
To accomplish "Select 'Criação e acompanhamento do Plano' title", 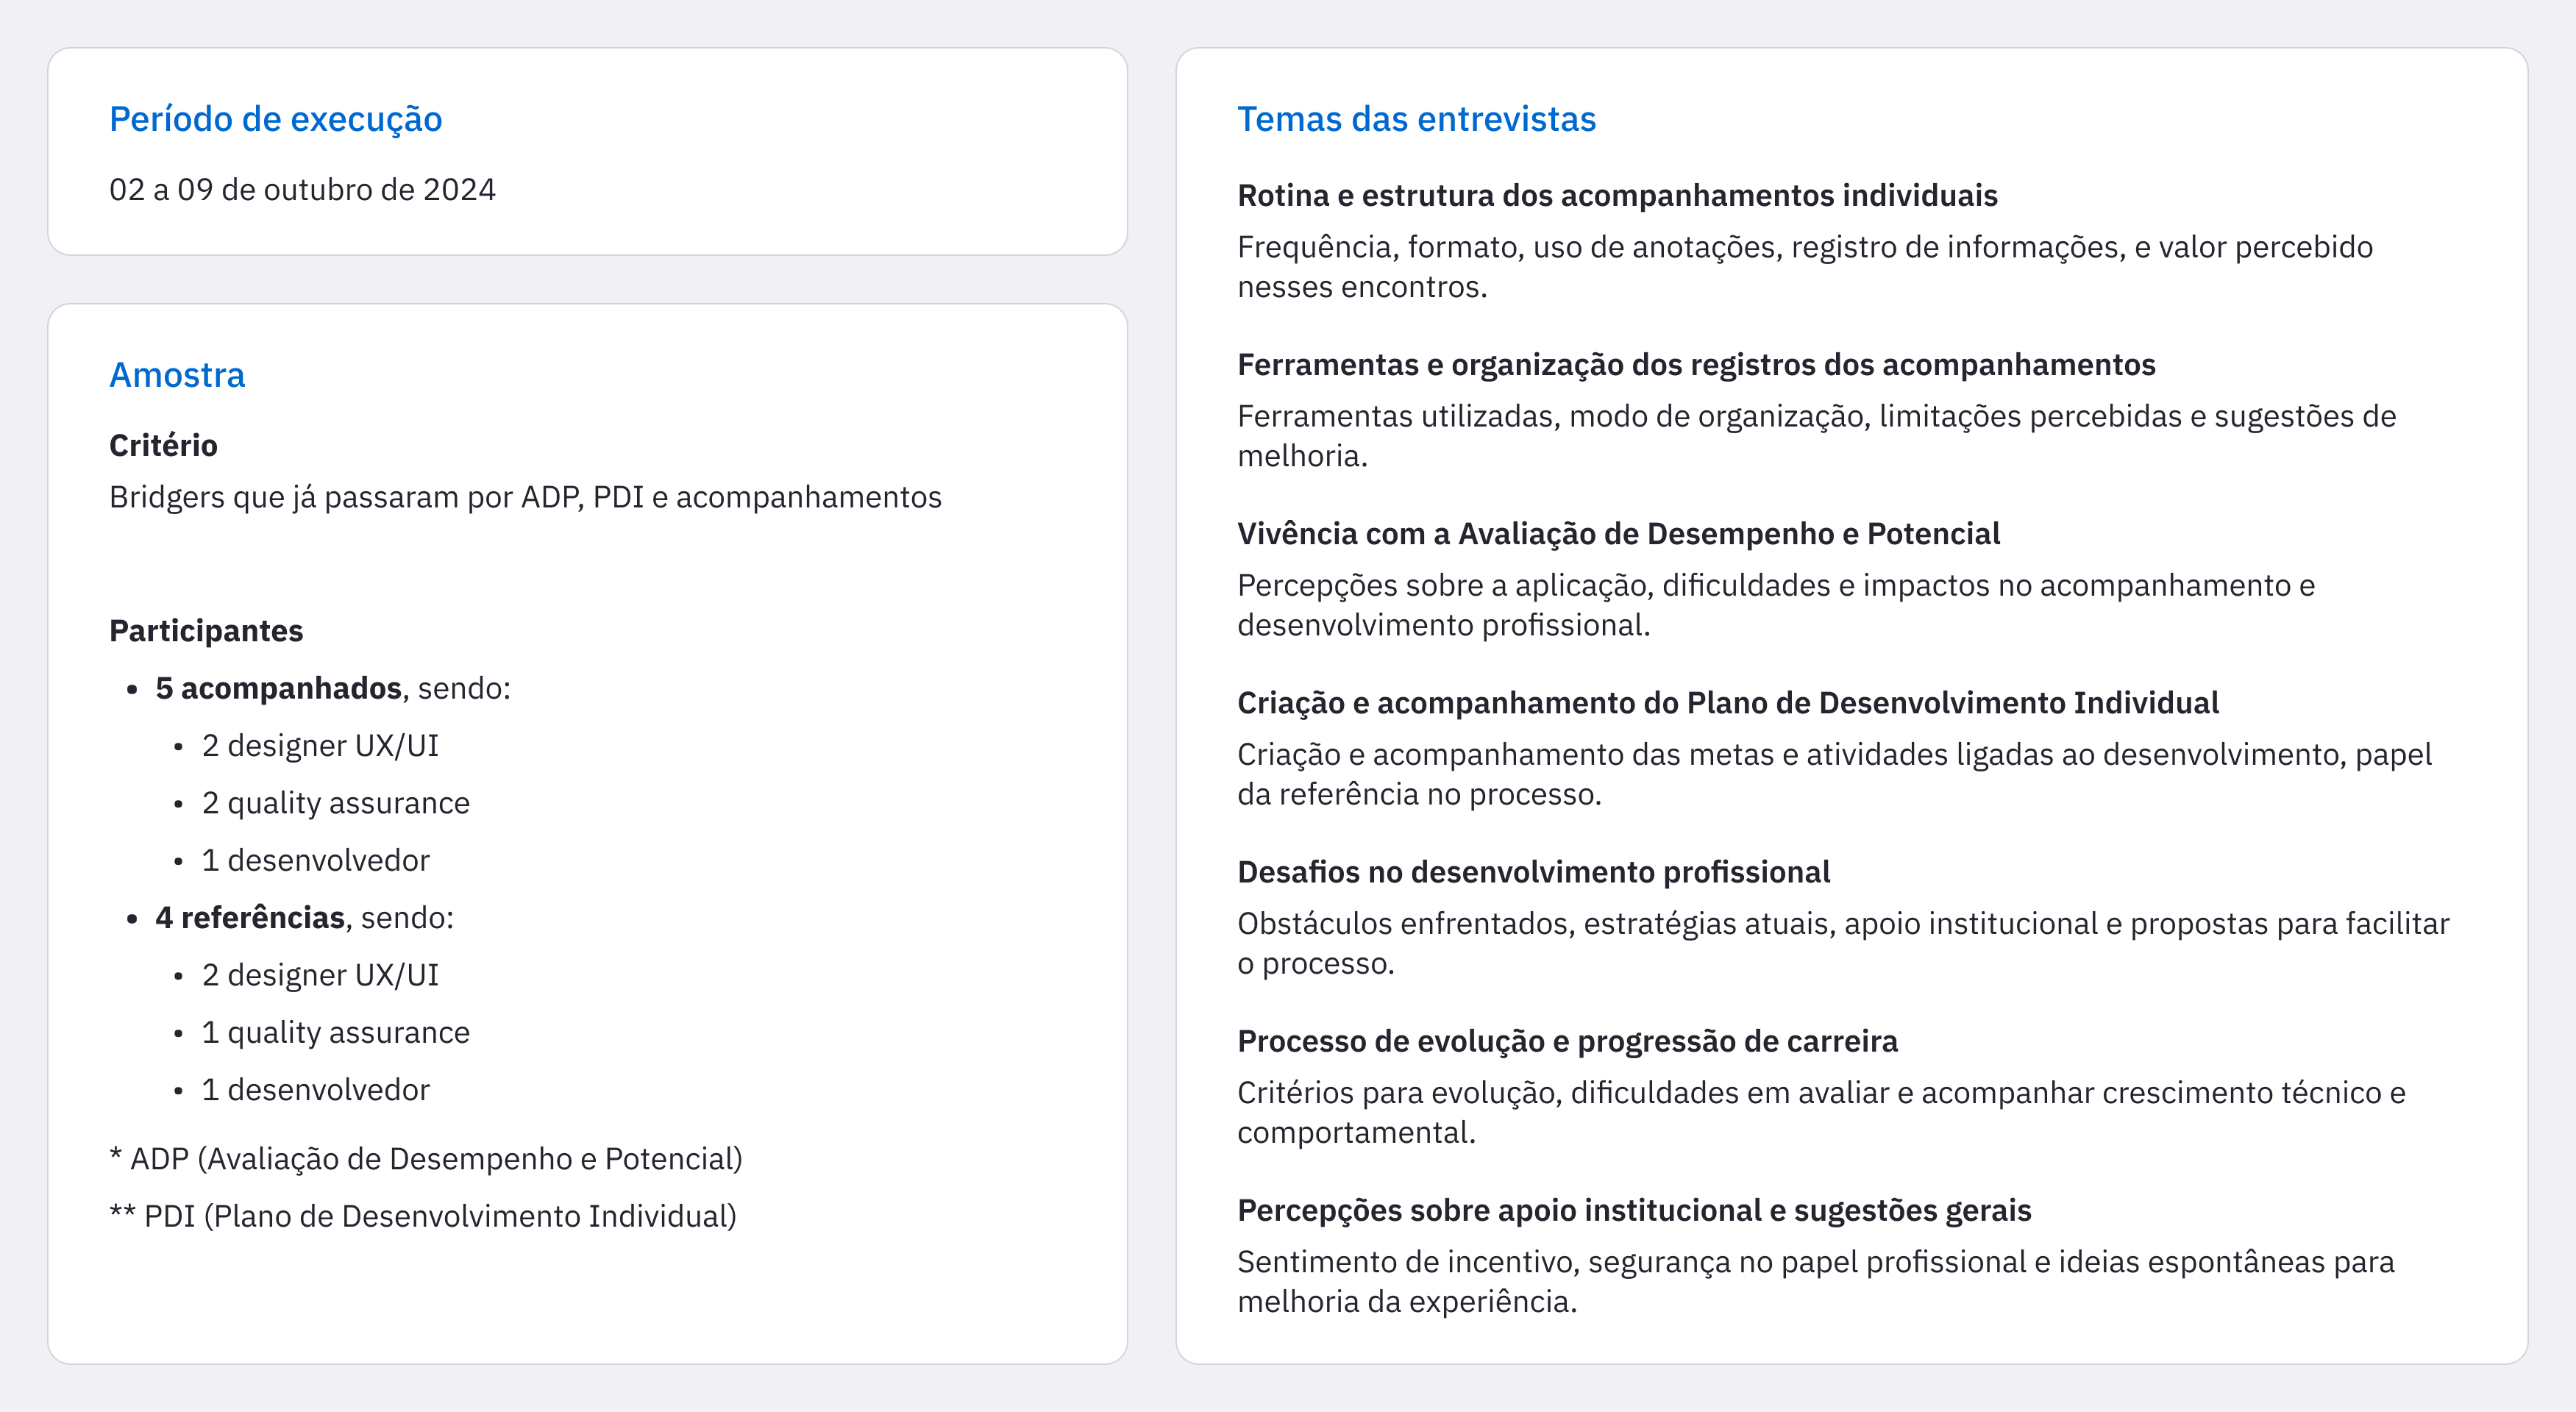I will (x=1727, y=702).
